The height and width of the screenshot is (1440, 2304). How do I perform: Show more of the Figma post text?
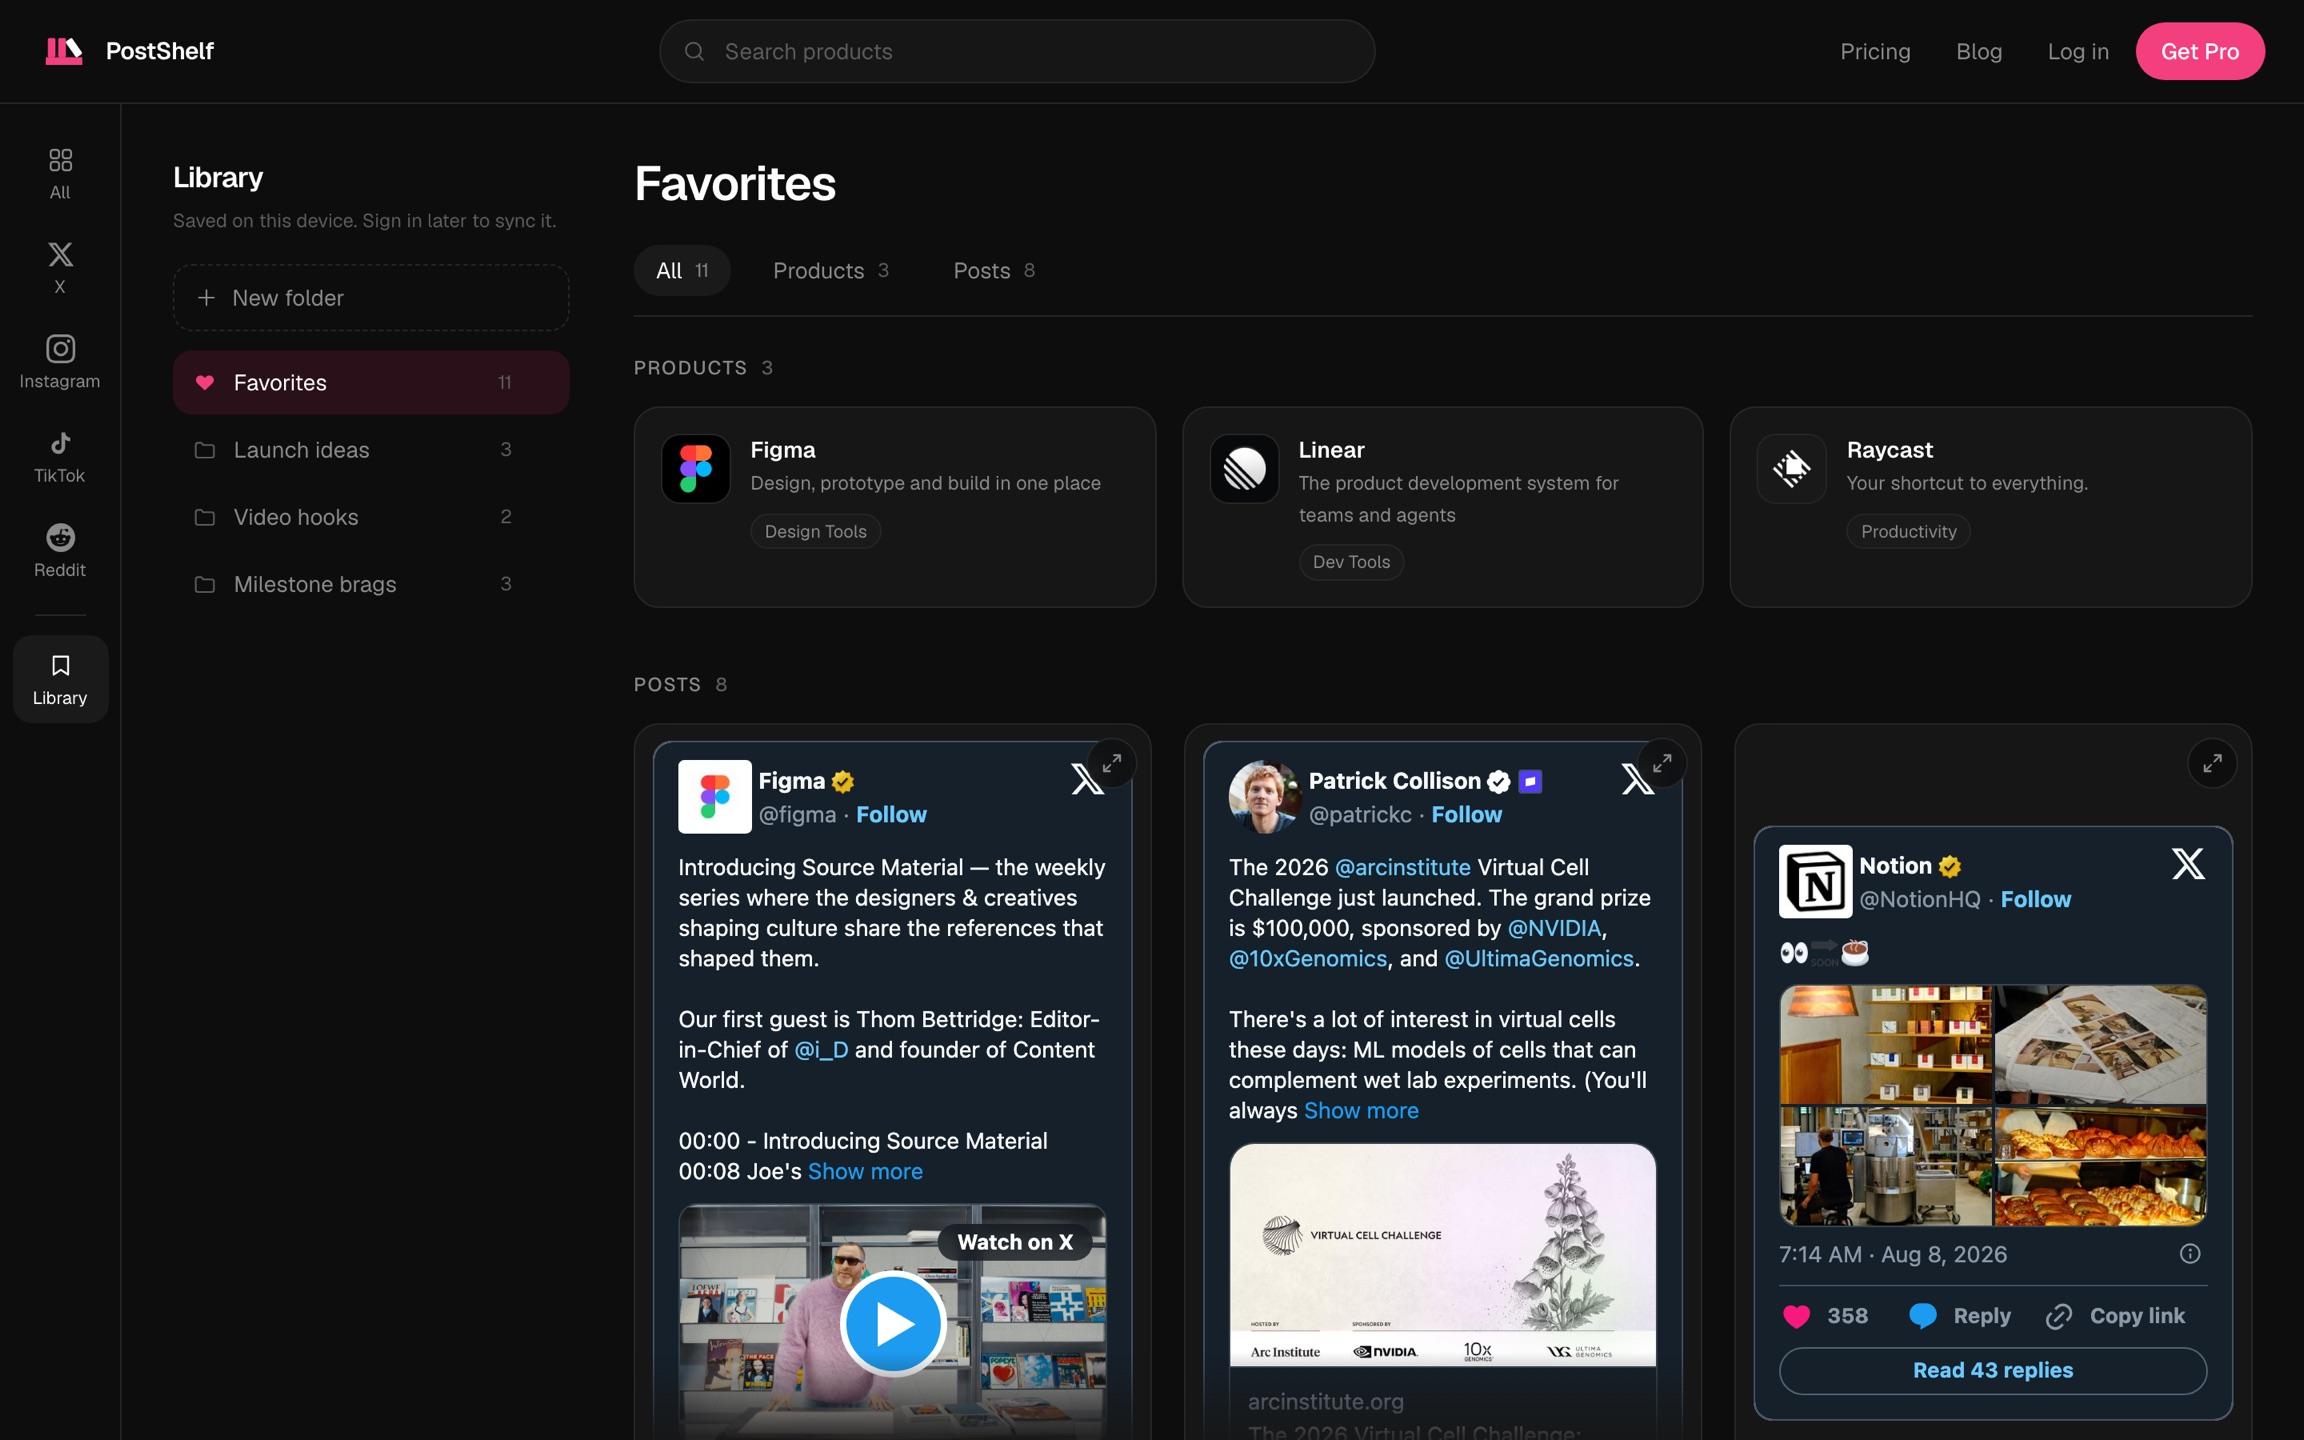[x=865, y=1172]
